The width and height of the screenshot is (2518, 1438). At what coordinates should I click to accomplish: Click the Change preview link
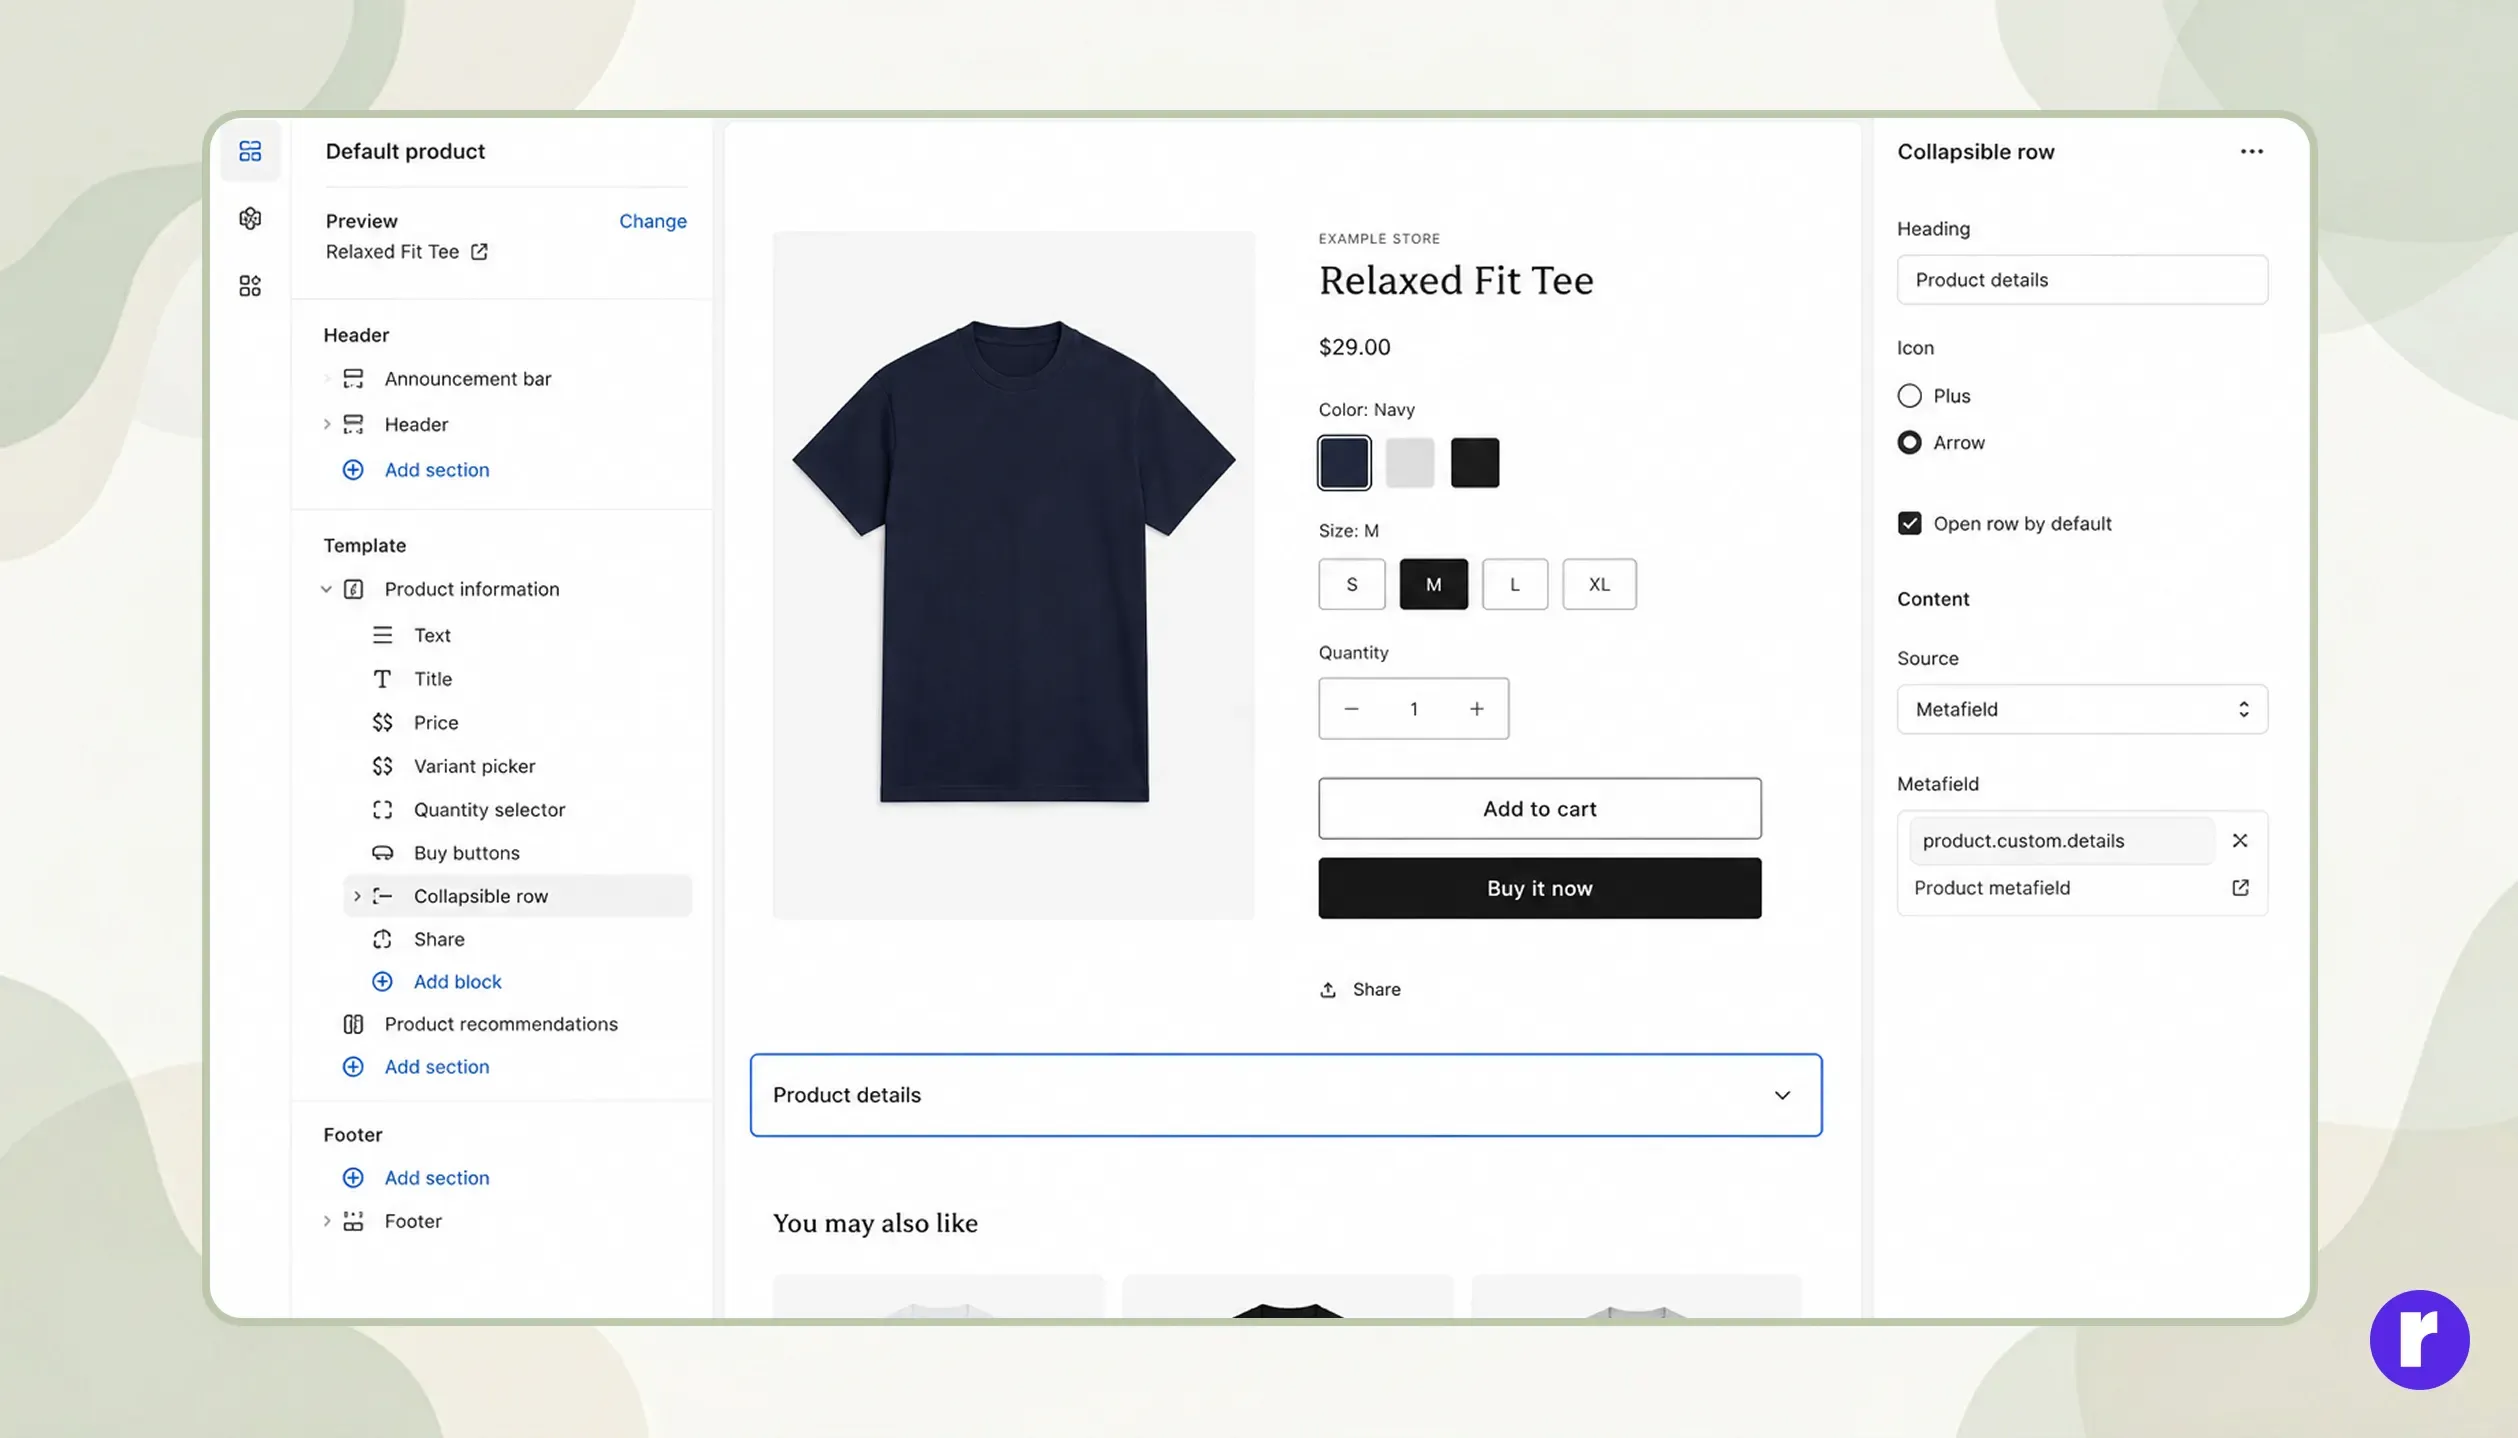click(x=652, y=221)
